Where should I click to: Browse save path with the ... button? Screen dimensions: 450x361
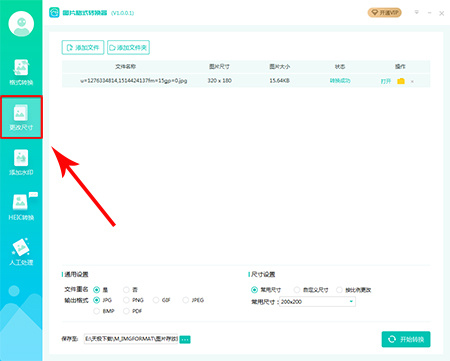point(185,339)
